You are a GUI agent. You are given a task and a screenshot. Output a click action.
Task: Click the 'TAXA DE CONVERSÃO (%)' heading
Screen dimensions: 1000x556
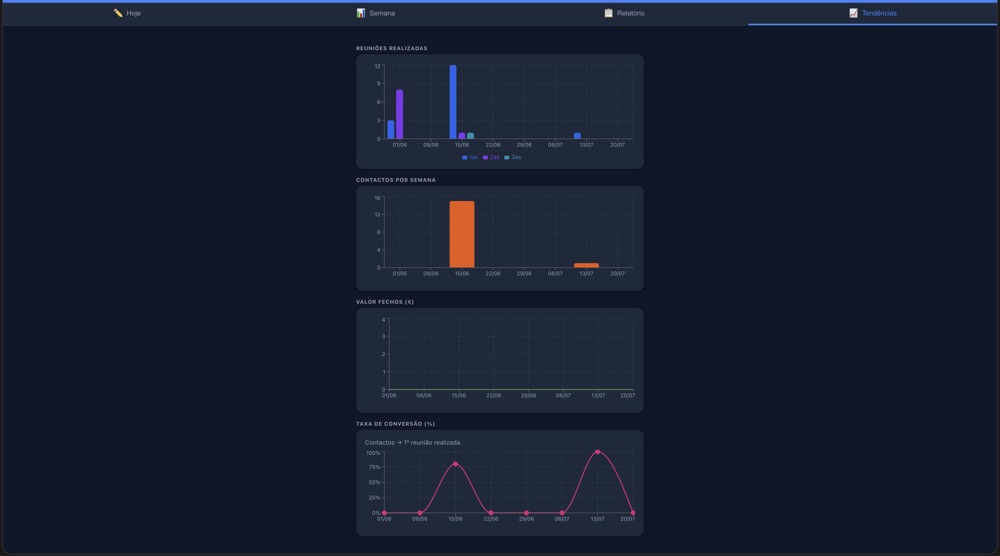pyautogui.click(x=395, y=424)
